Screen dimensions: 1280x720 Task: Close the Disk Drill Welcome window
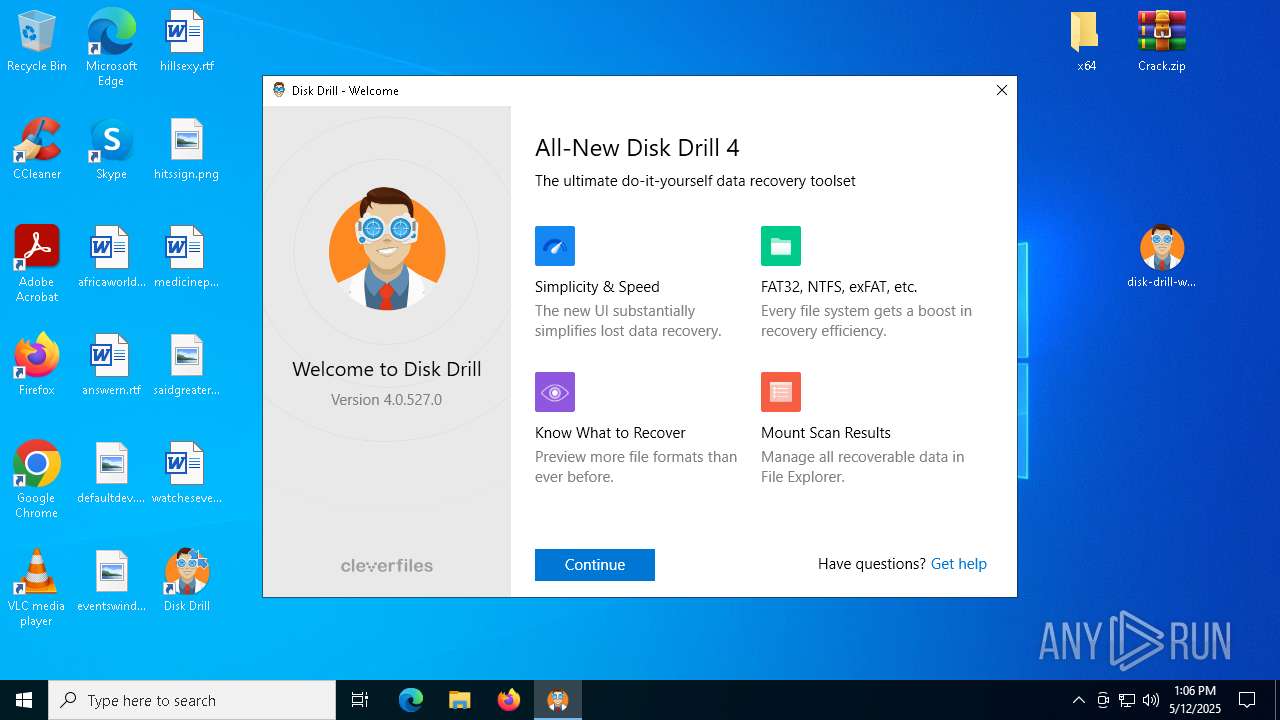(1001, 90)
